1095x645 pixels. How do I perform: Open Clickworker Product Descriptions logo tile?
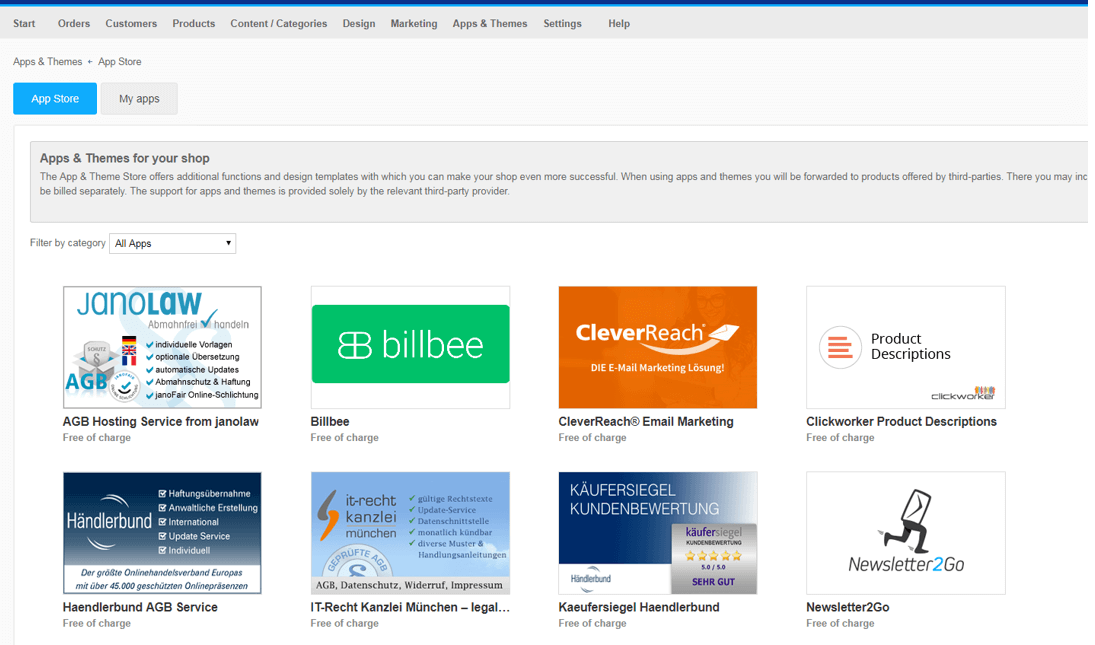(x=905, y=347)
